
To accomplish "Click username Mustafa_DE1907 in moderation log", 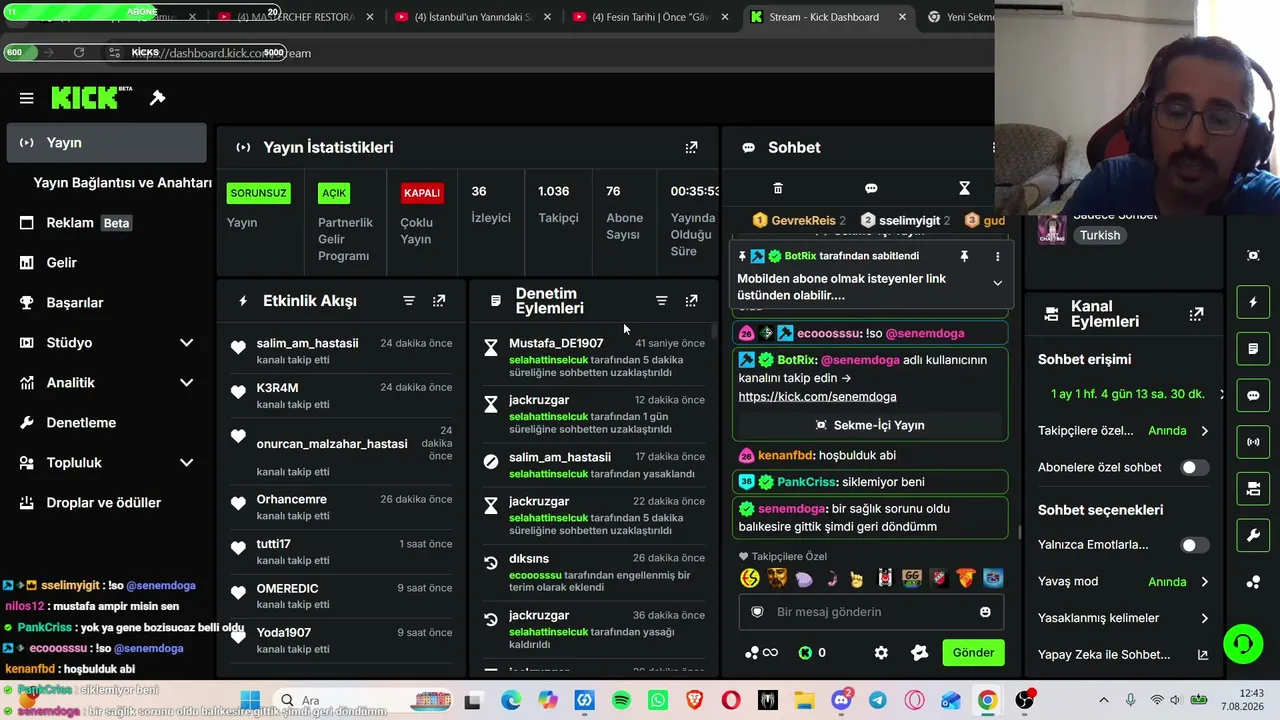I will click(x=556, y=343).
